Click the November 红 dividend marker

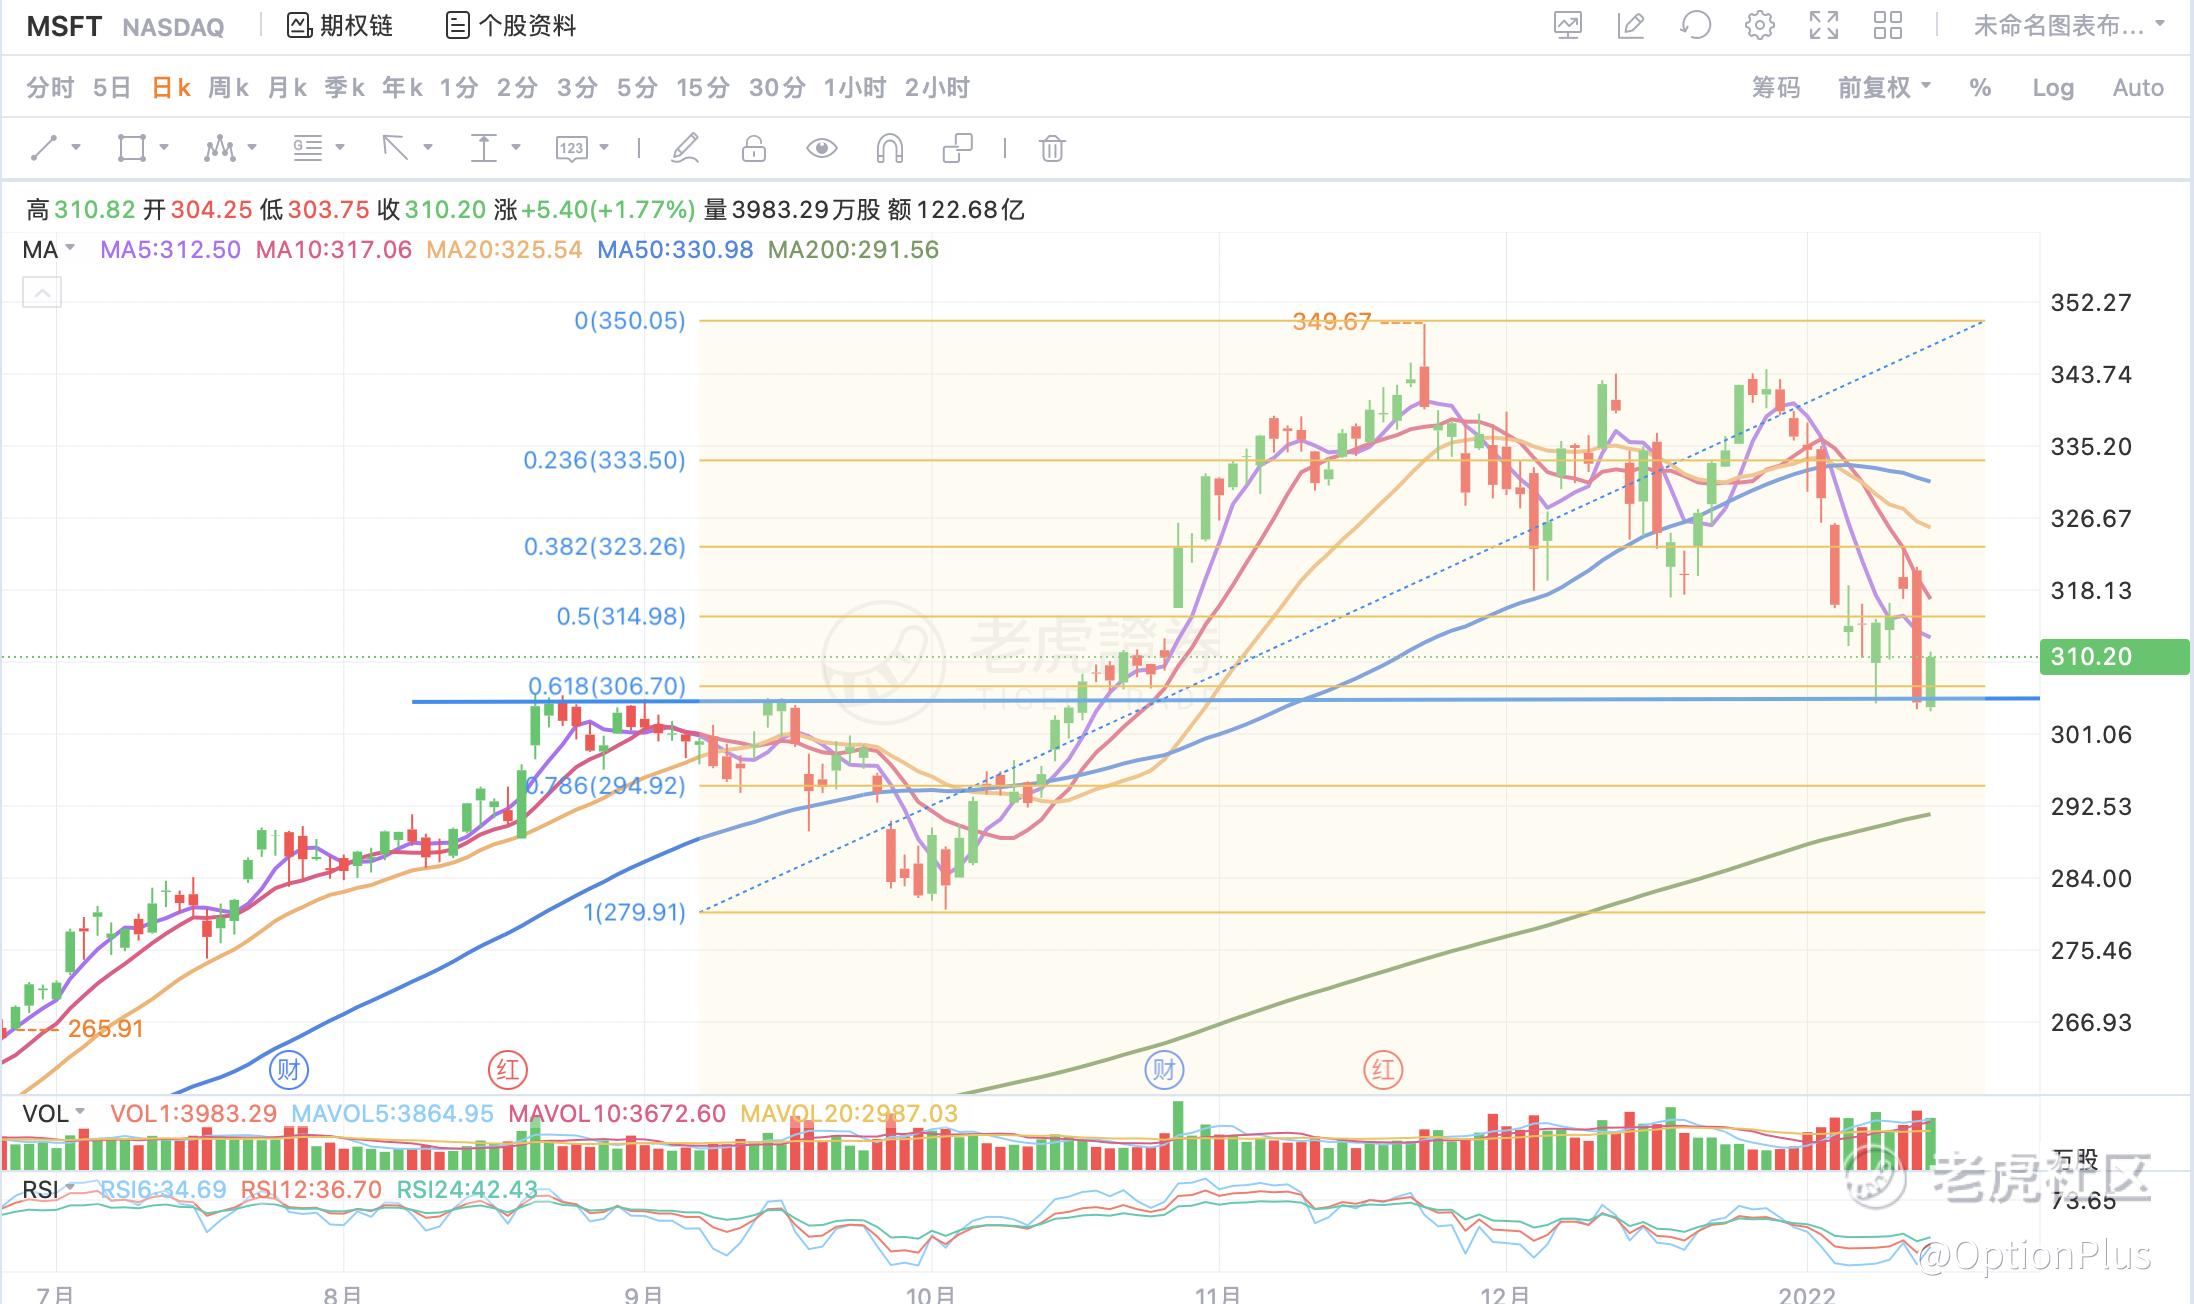1383,1070
